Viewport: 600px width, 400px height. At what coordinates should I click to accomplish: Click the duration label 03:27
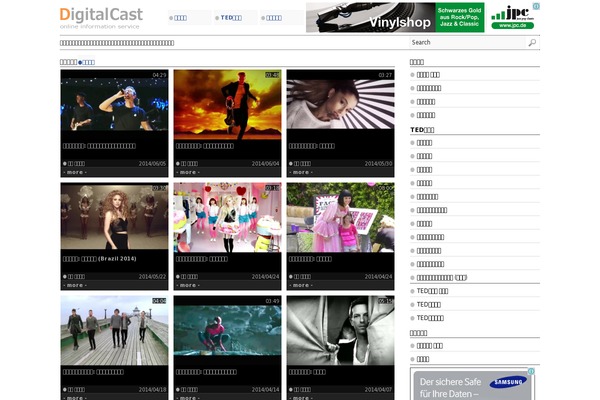pyautogui.click(x=386, y=75)
